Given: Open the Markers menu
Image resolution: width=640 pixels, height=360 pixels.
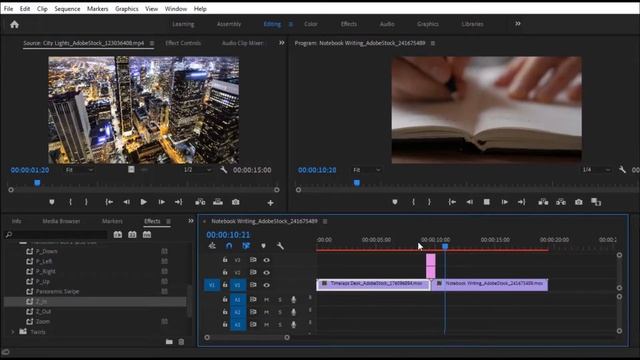Looking at the screenshot, I should pyautogui.click(x=98, y=9).
